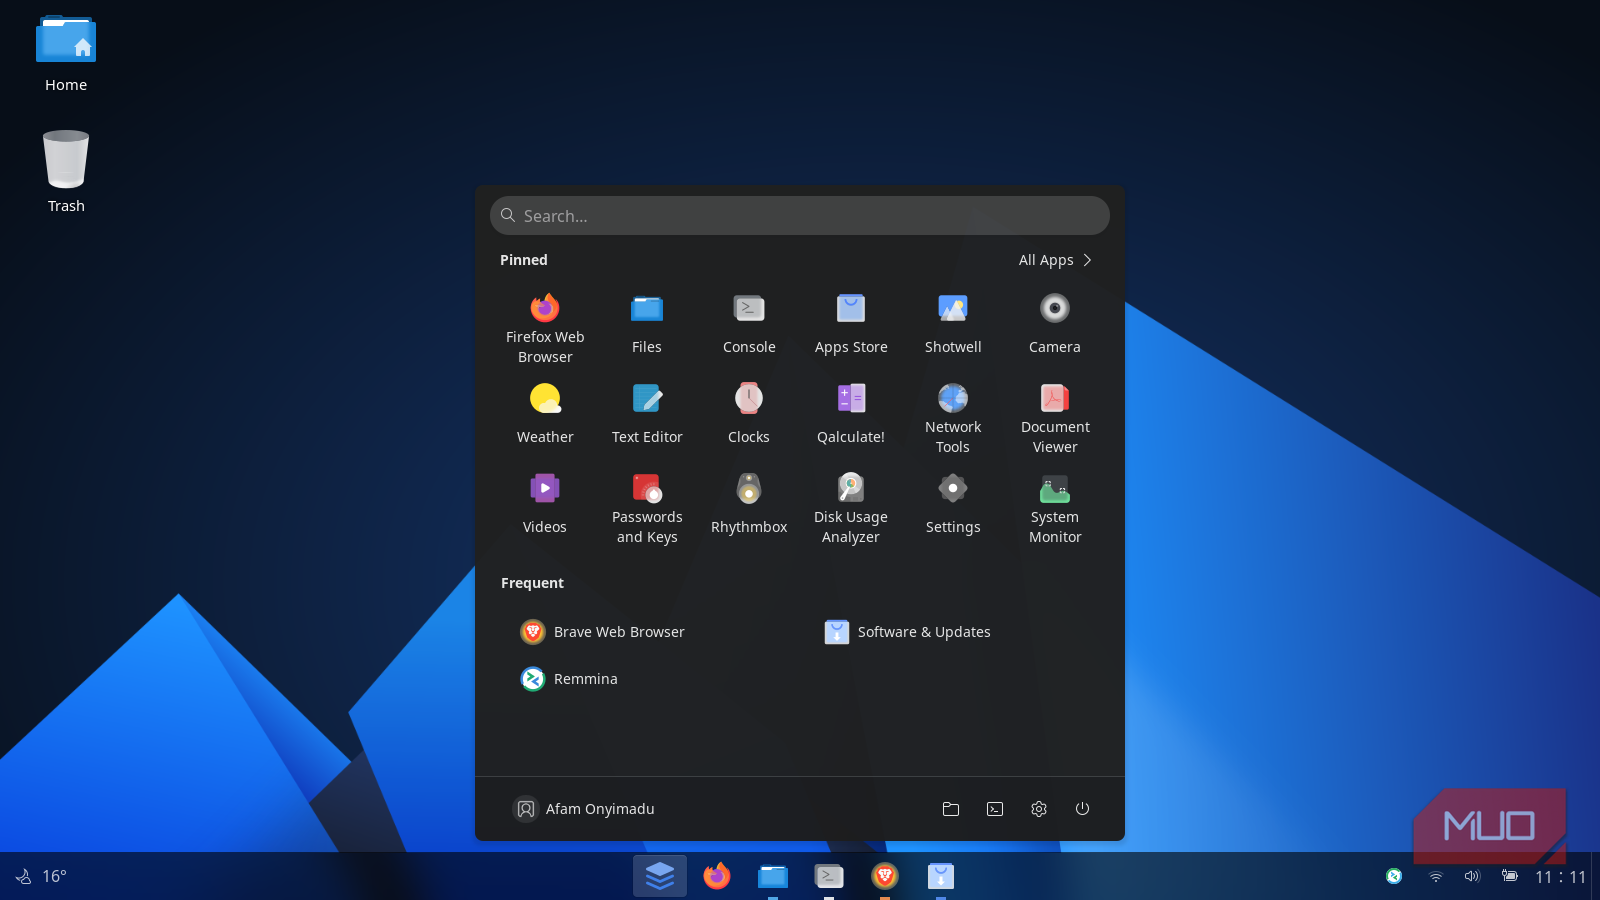Open Passwords and Keys
The height and width of the screenshot is (900, 1600).
point(647,508)
